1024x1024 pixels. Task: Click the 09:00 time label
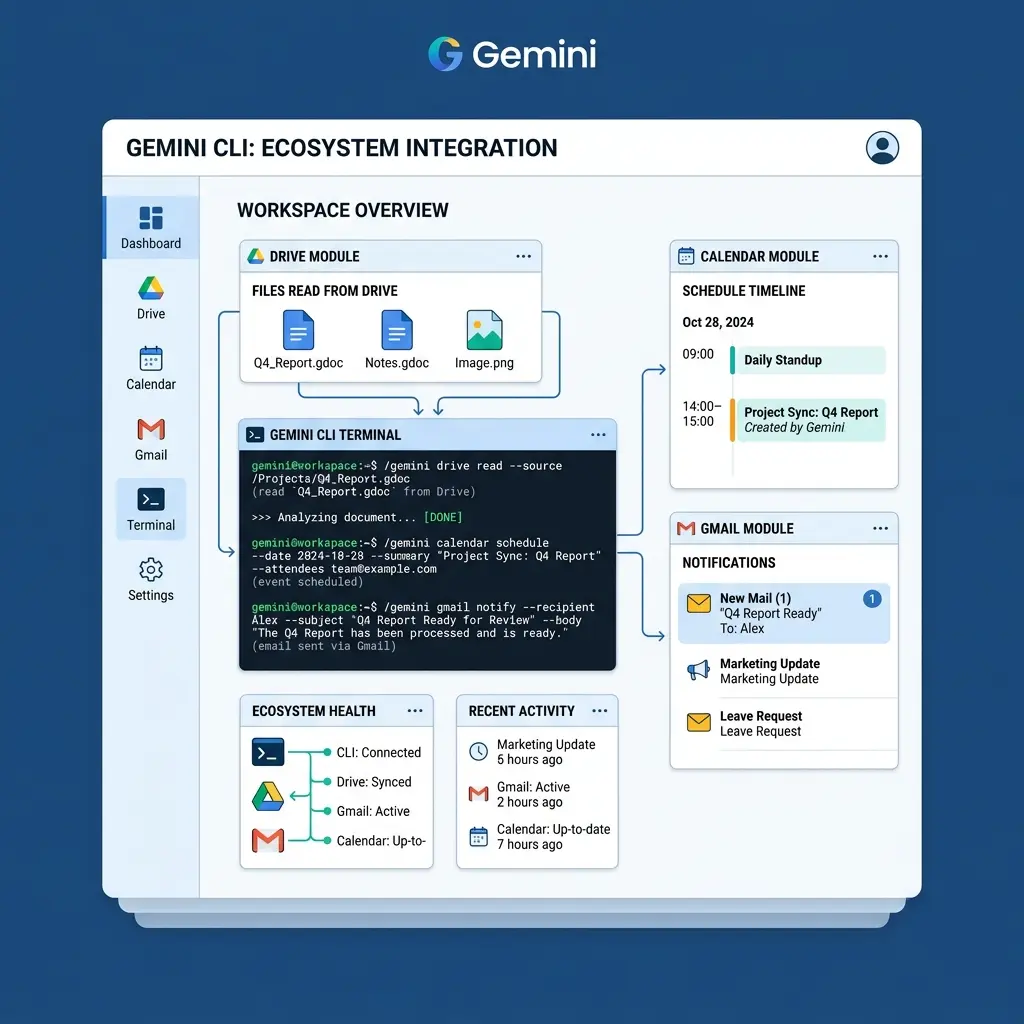click(x=697, y=354)
